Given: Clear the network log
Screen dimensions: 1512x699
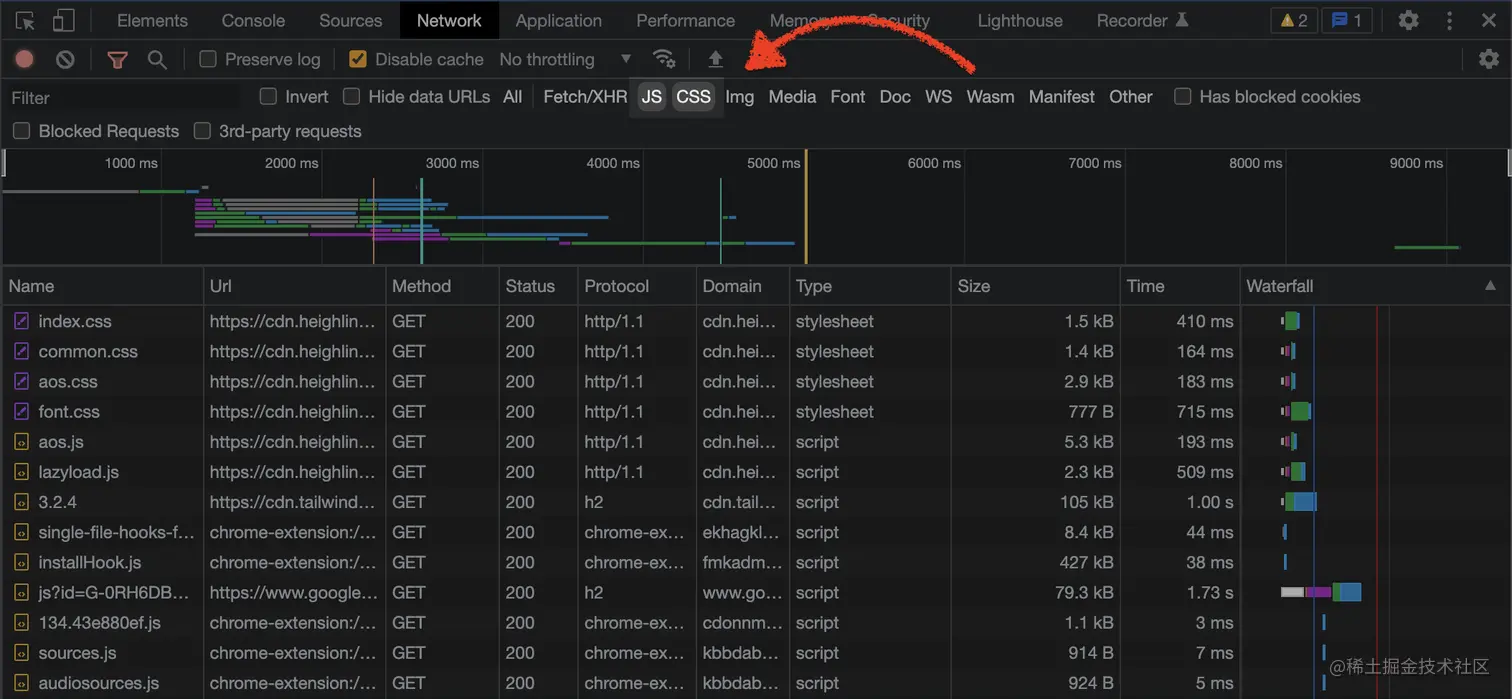Looking at the screenshot, I should [65, 59].
